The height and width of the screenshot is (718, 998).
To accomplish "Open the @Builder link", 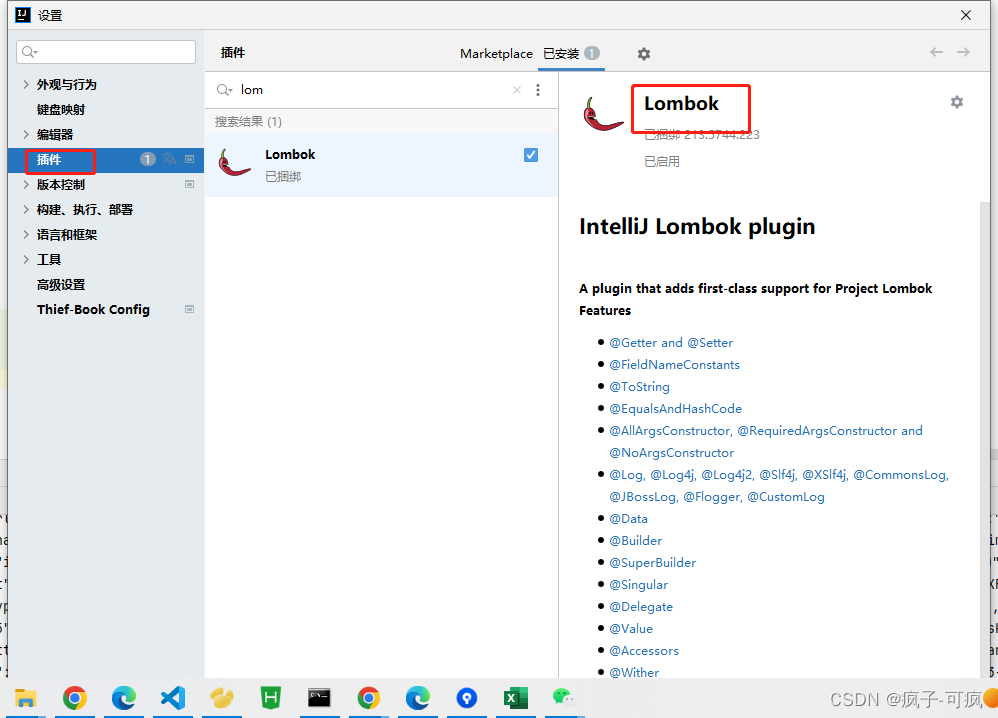I will [636, 540].
